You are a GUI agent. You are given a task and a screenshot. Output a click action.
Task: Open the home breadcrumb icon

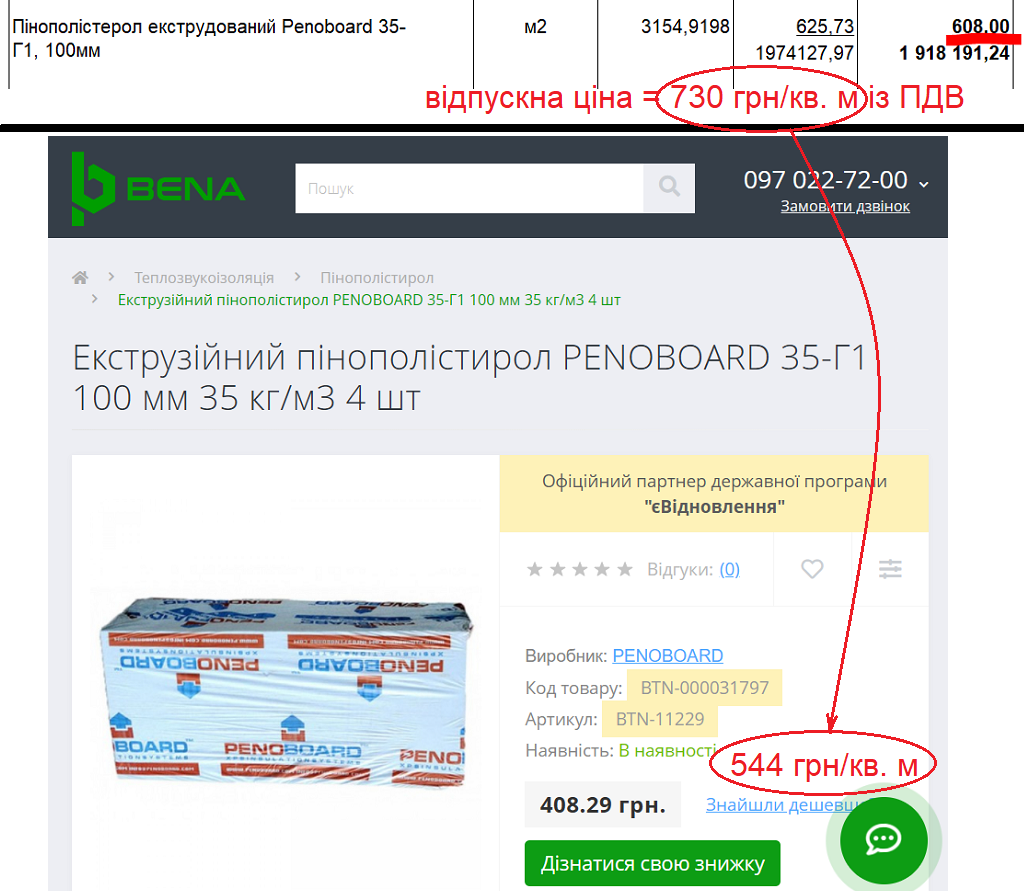[80, 278]
